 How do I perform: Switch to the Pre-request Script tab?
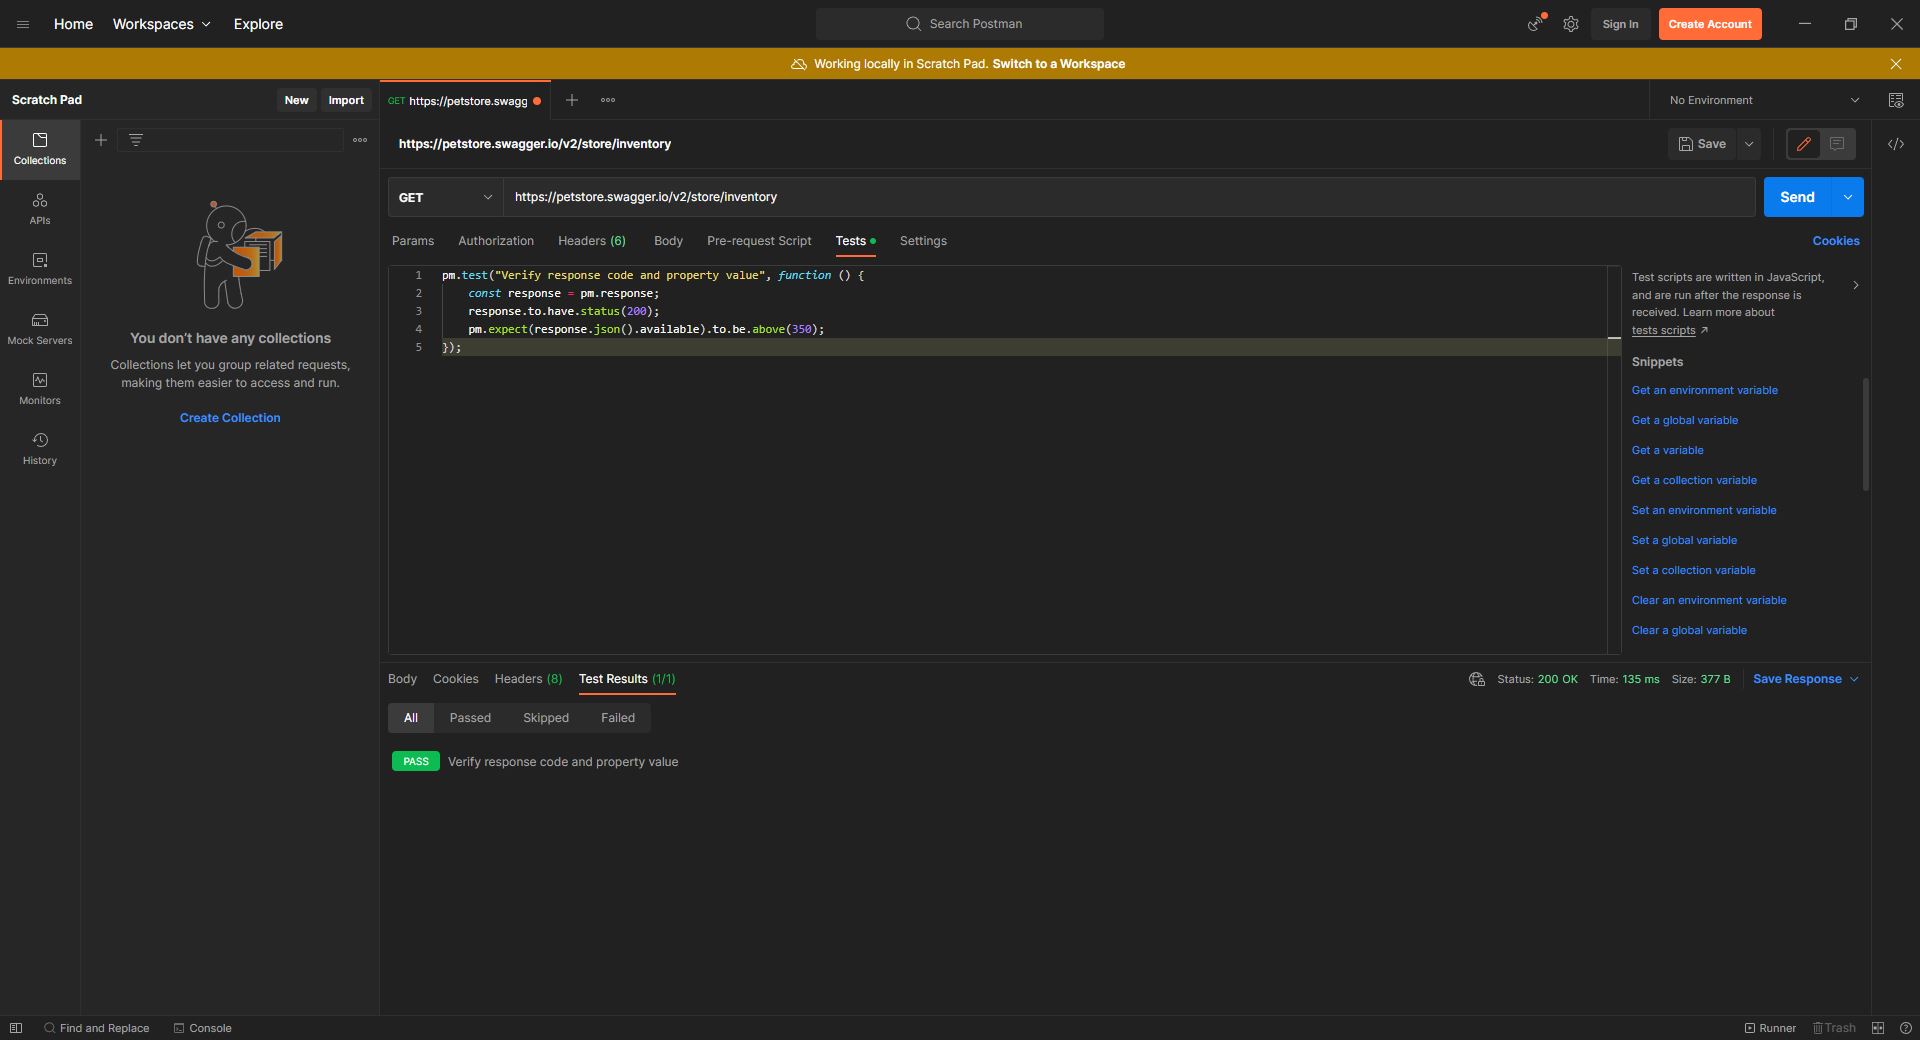pos(759,241)
